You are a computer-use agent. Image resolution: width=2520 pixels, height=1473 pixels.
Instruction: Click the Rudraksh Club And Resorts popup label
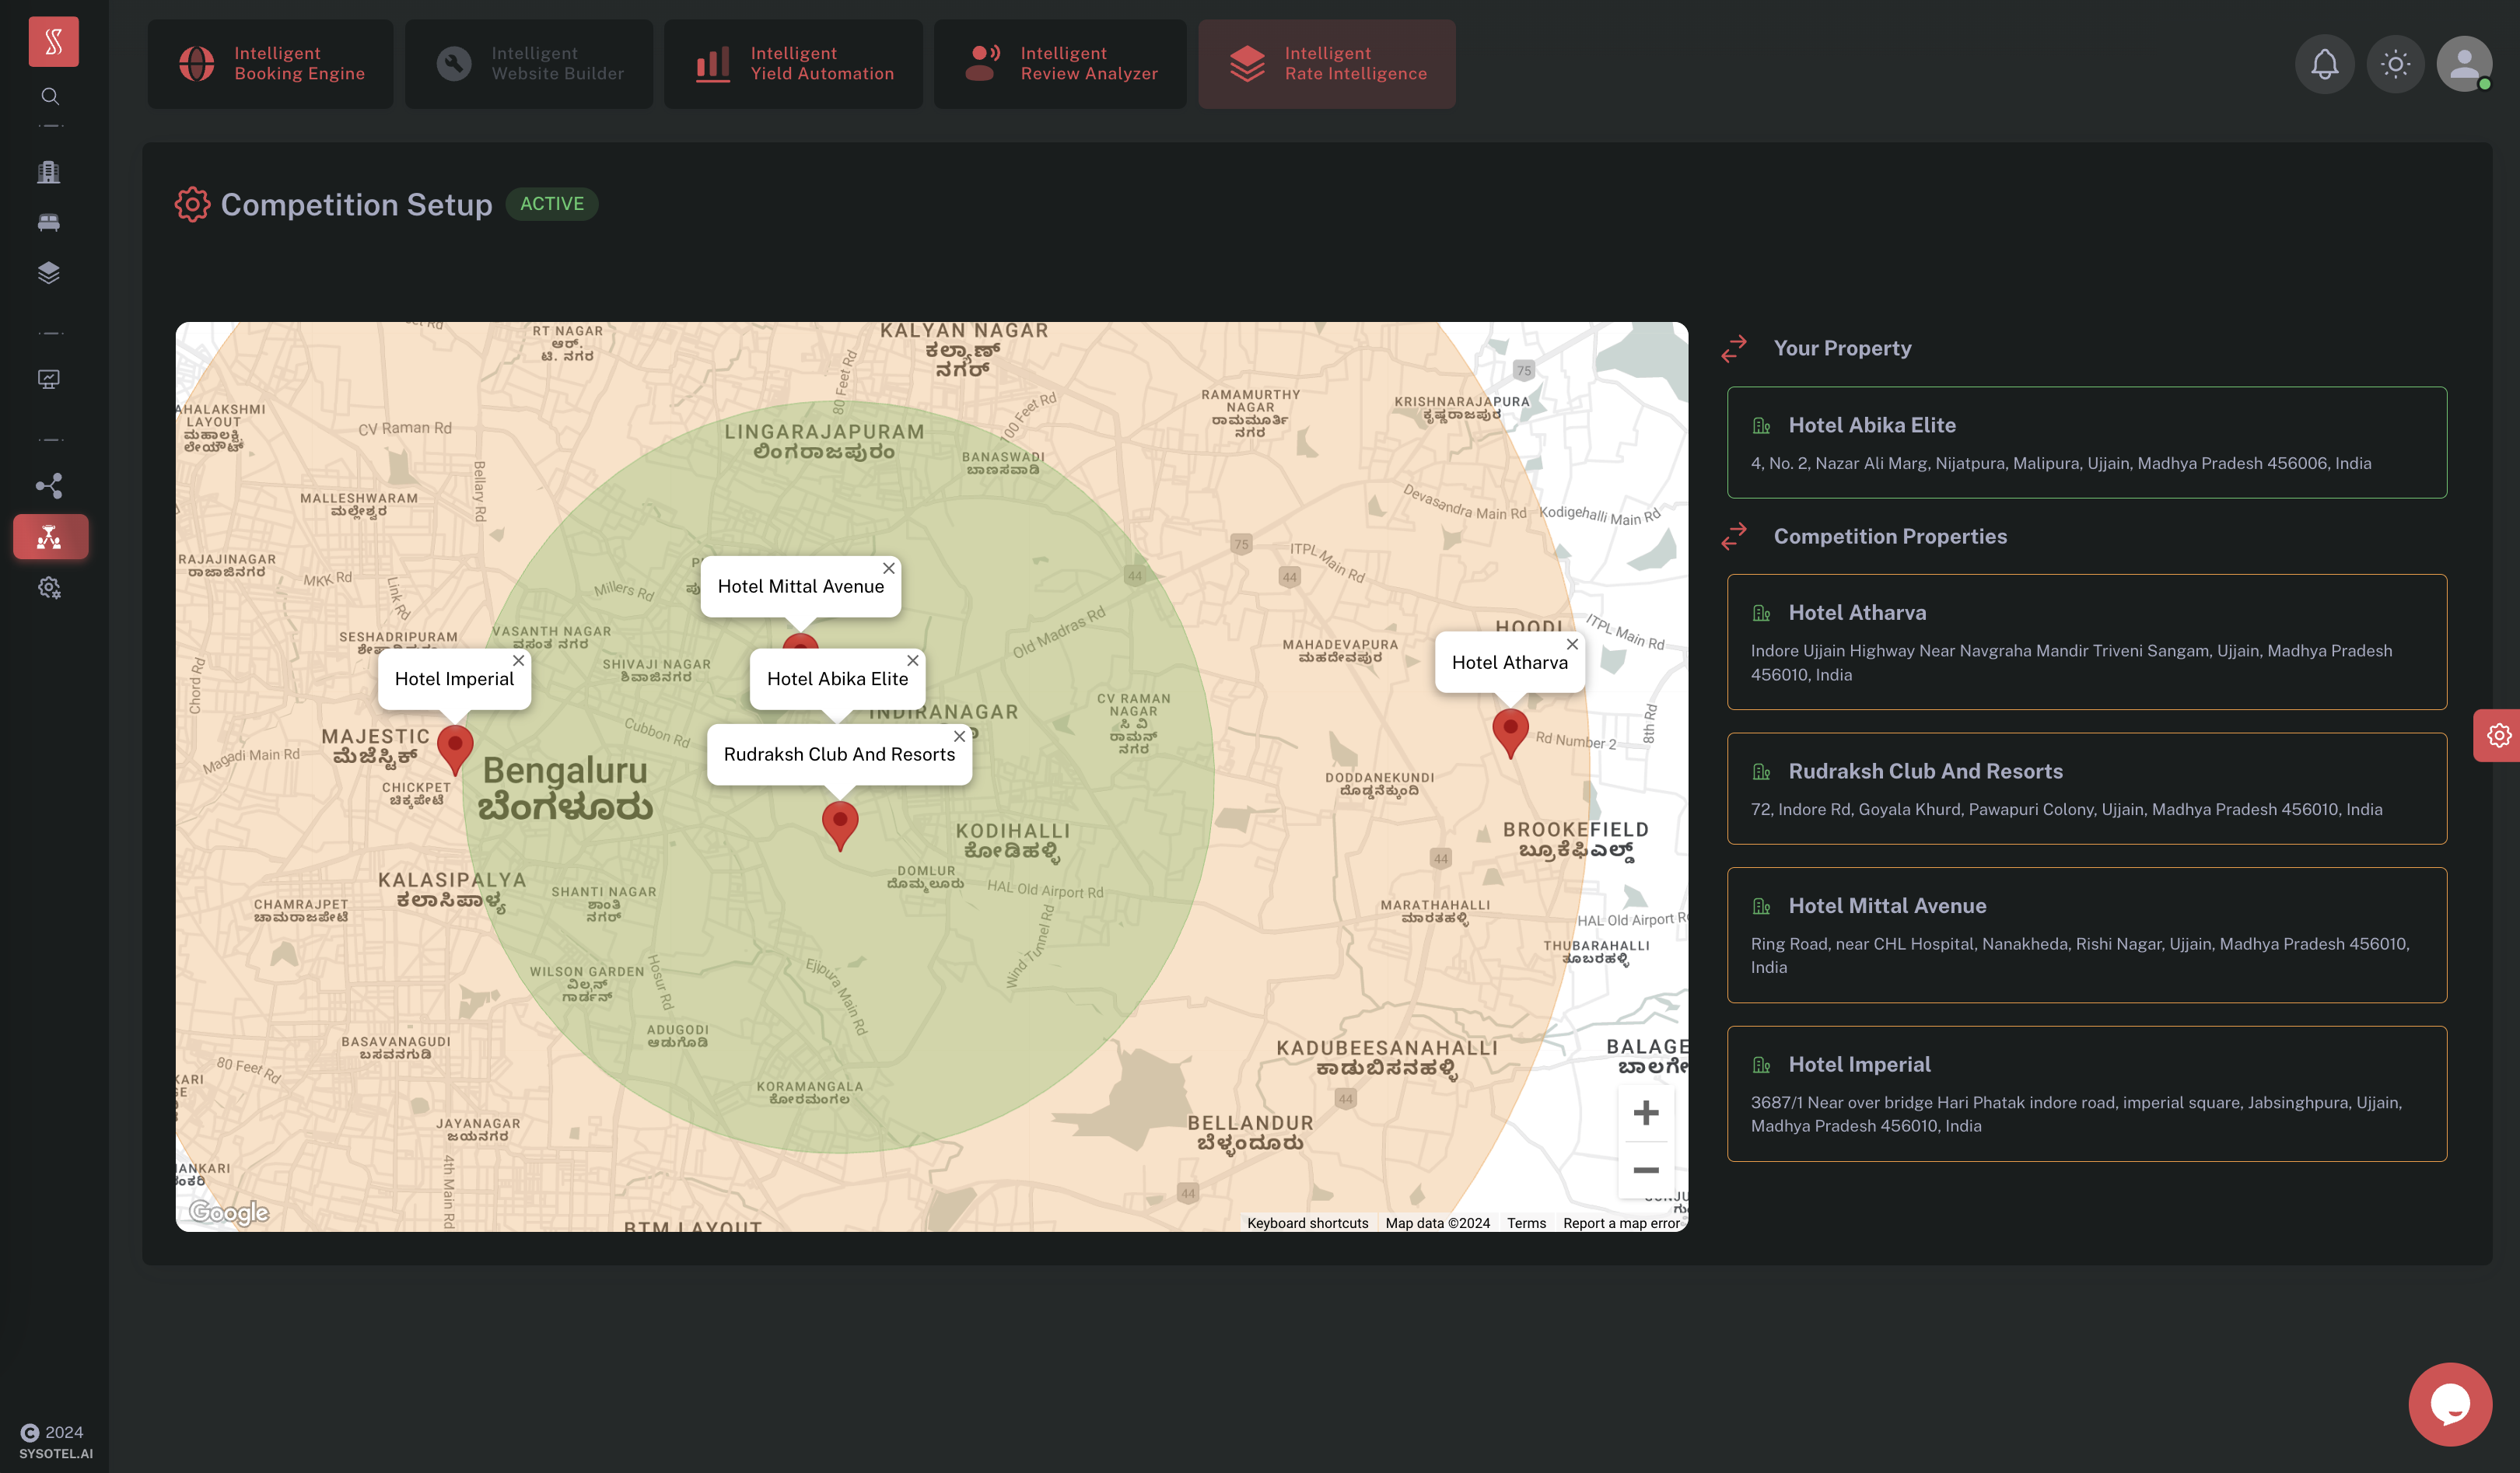tap(839, 754)
